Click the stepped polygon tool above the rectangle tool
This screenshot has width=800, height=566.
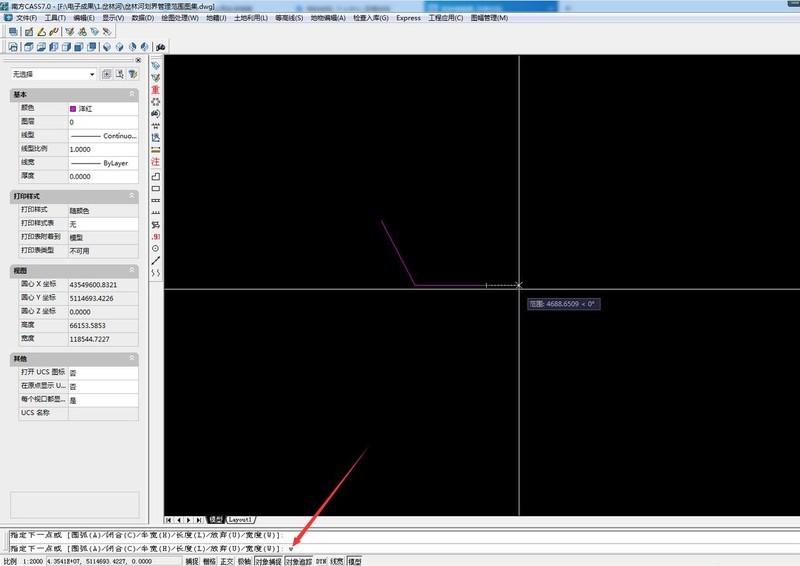(156, 176)
